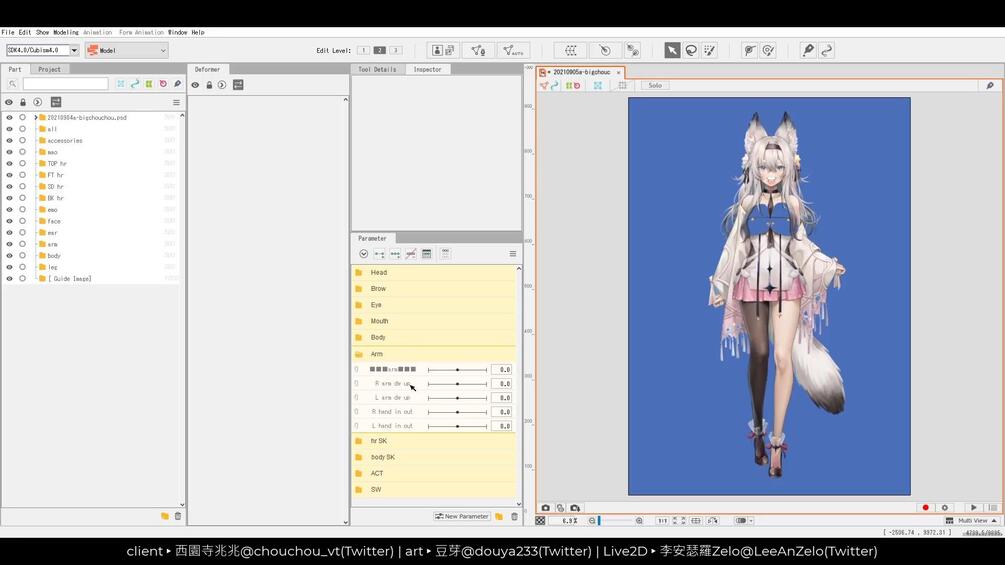This screenshot has height=565, width=1005.
Task: Click the pin icon in canvas toolbar
Action: tap(990, 85)
